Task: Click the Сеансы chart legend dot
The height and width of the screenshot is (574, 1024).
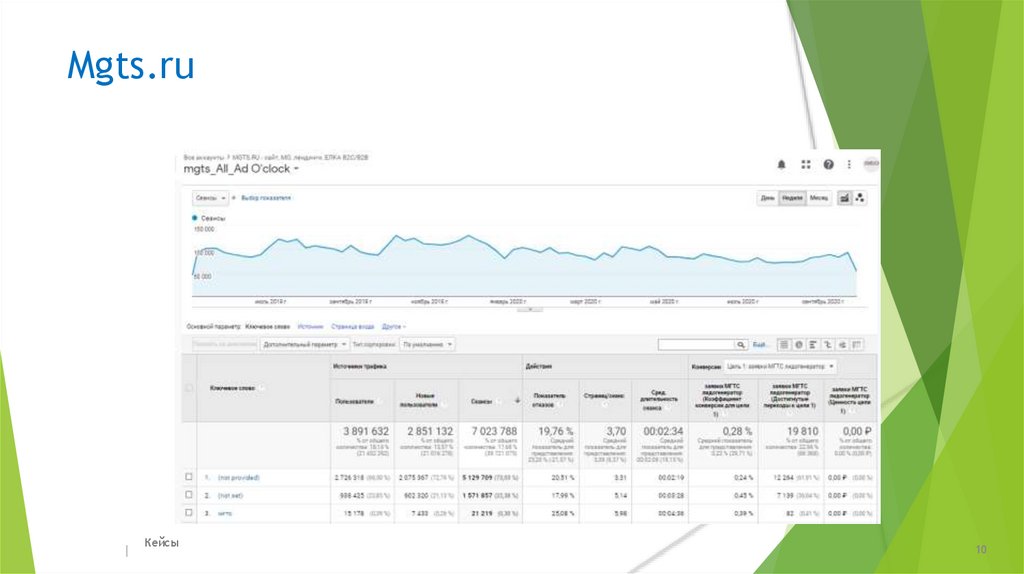Action: 195,218
